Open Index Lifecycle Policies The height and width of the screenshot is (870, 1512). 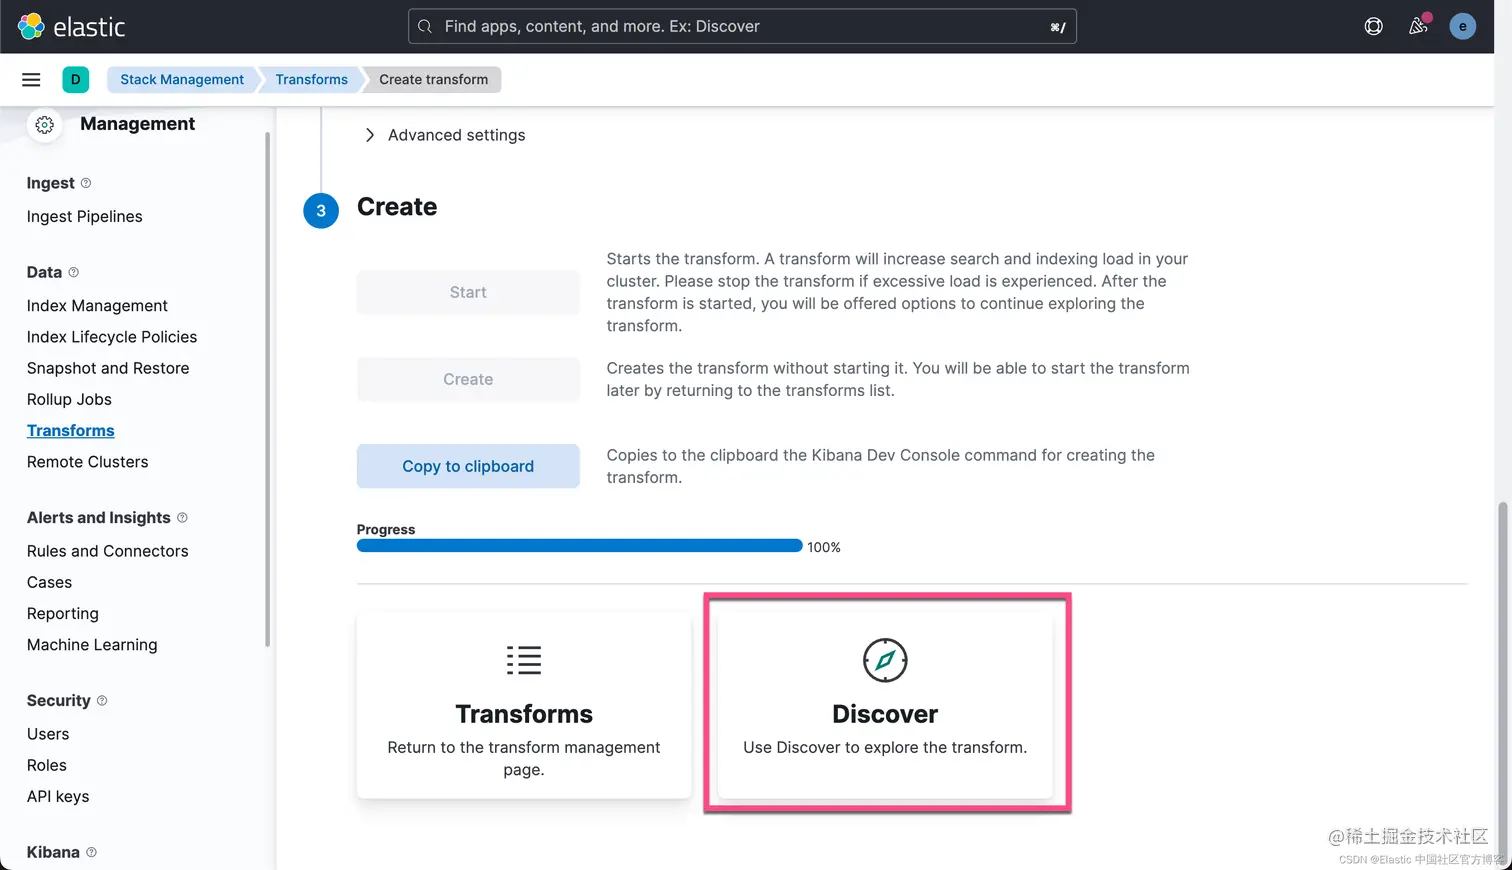point(112,337)
